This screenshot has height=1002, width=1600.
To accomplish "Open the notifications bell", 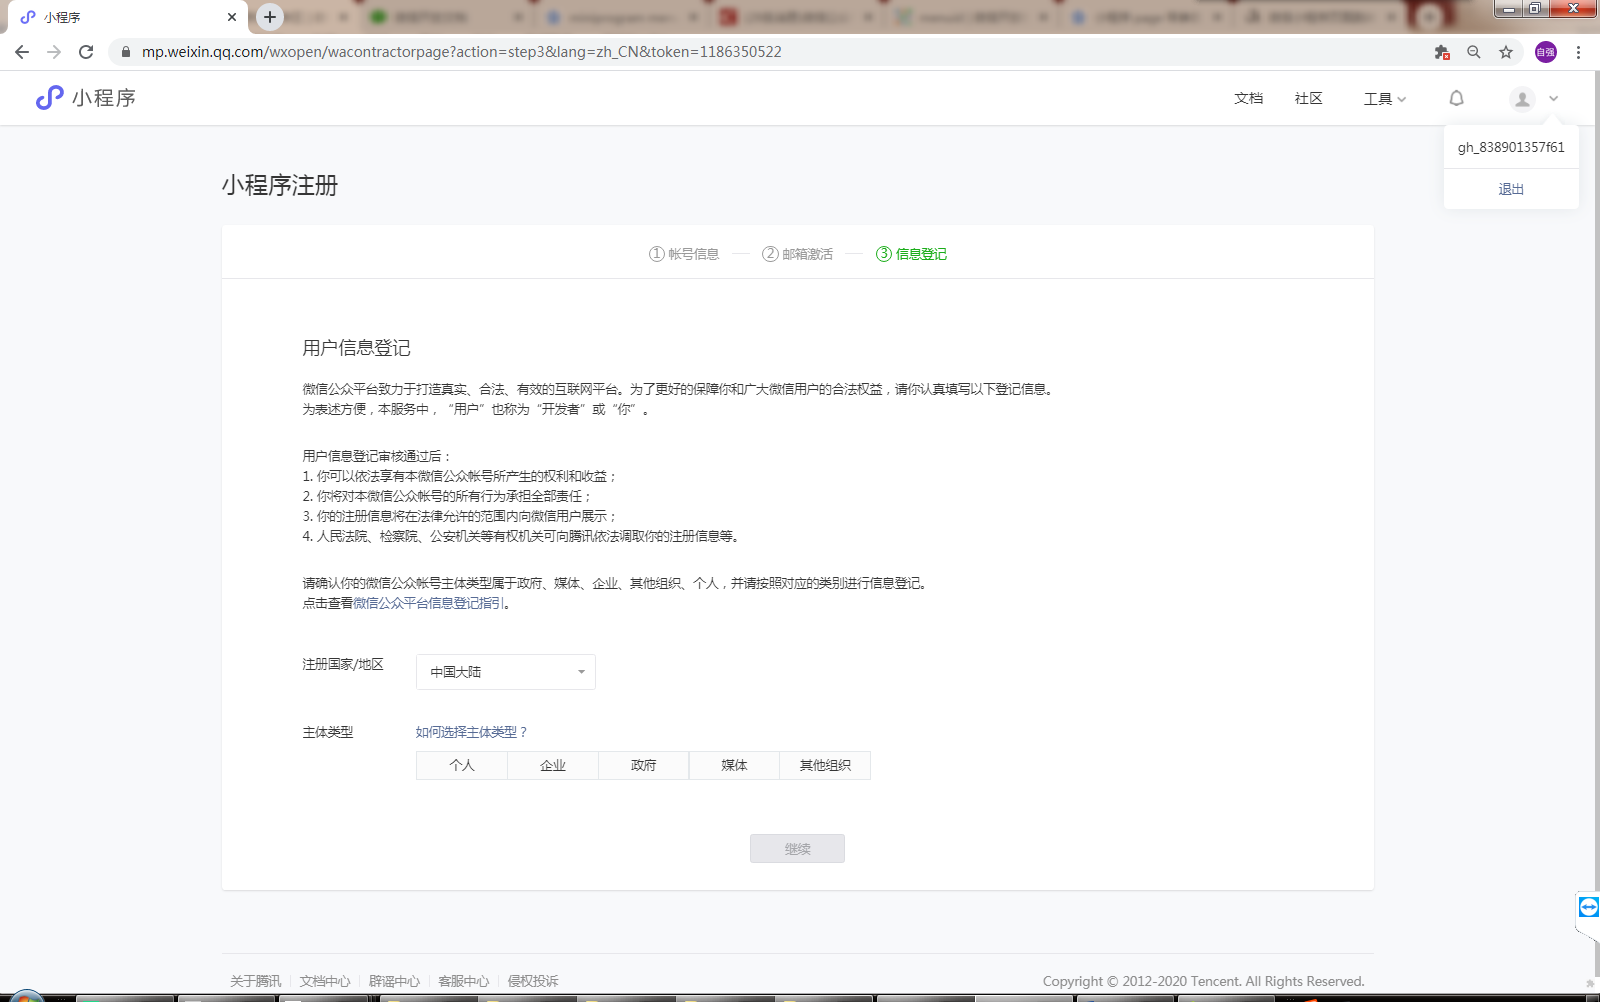I will 1457,98.
